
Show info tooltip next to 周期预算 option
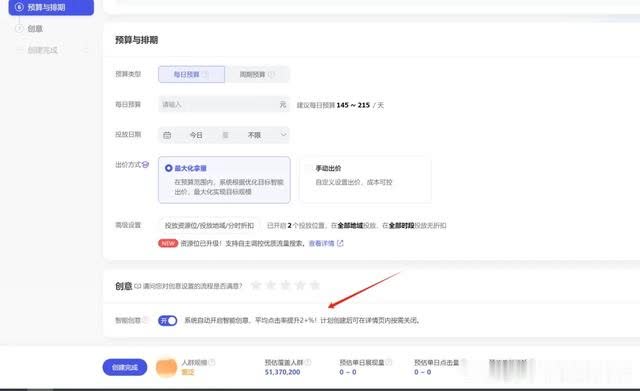click(x=271, y=74)
